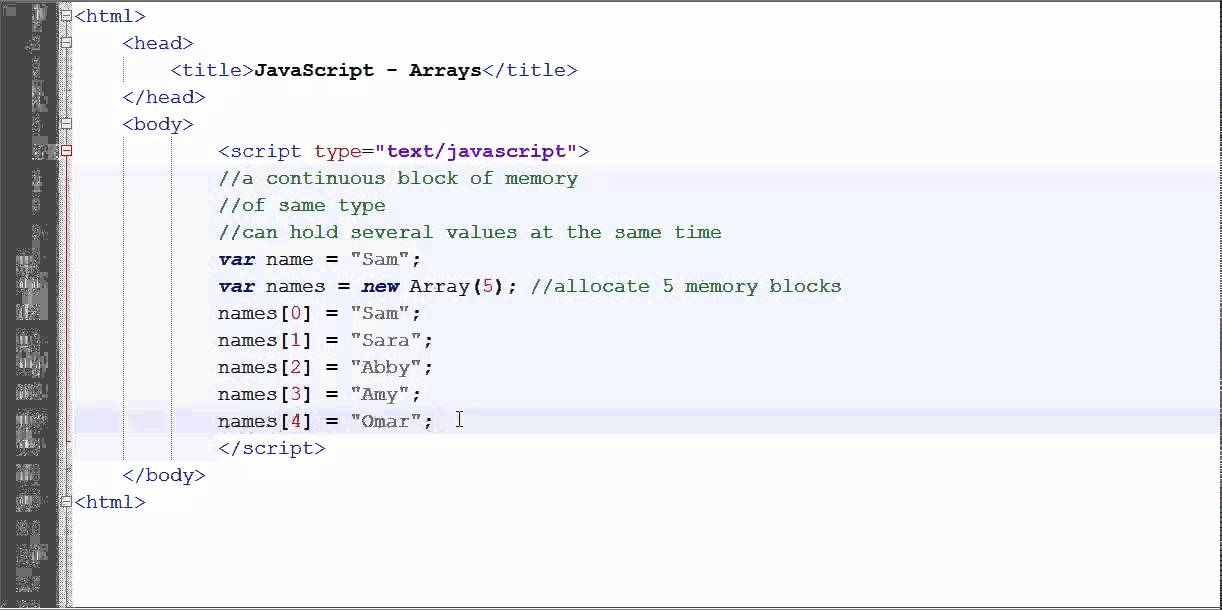Click the line names[0] = "Sam"

tap(320, 313)
